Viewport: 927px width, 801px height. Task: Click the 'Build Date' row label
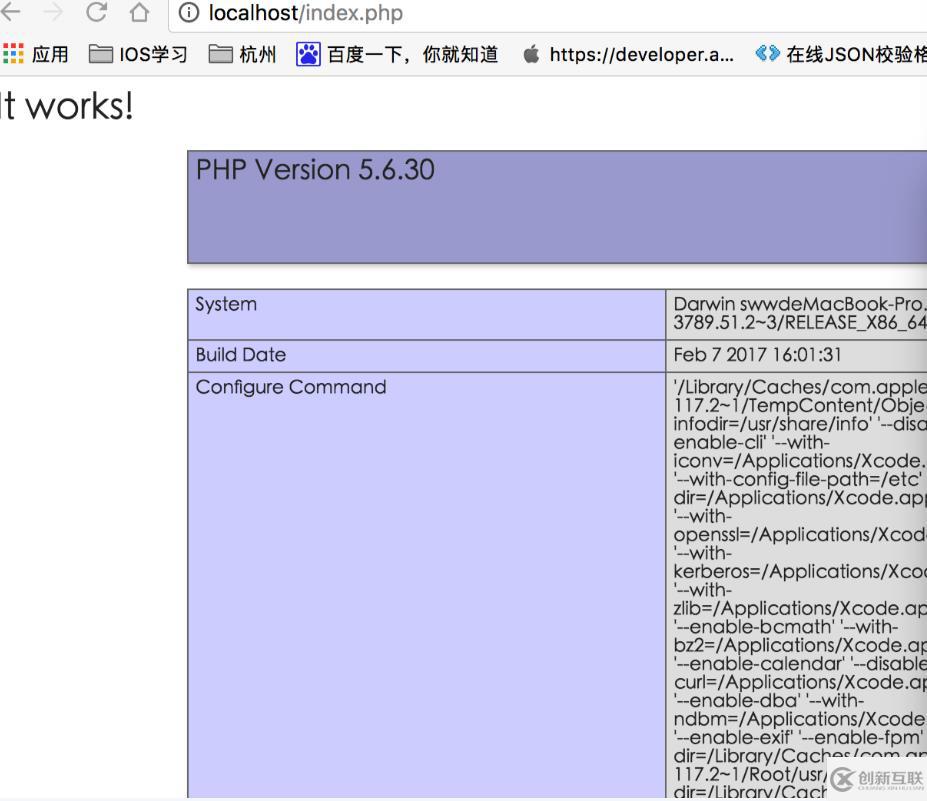point(241,355)
